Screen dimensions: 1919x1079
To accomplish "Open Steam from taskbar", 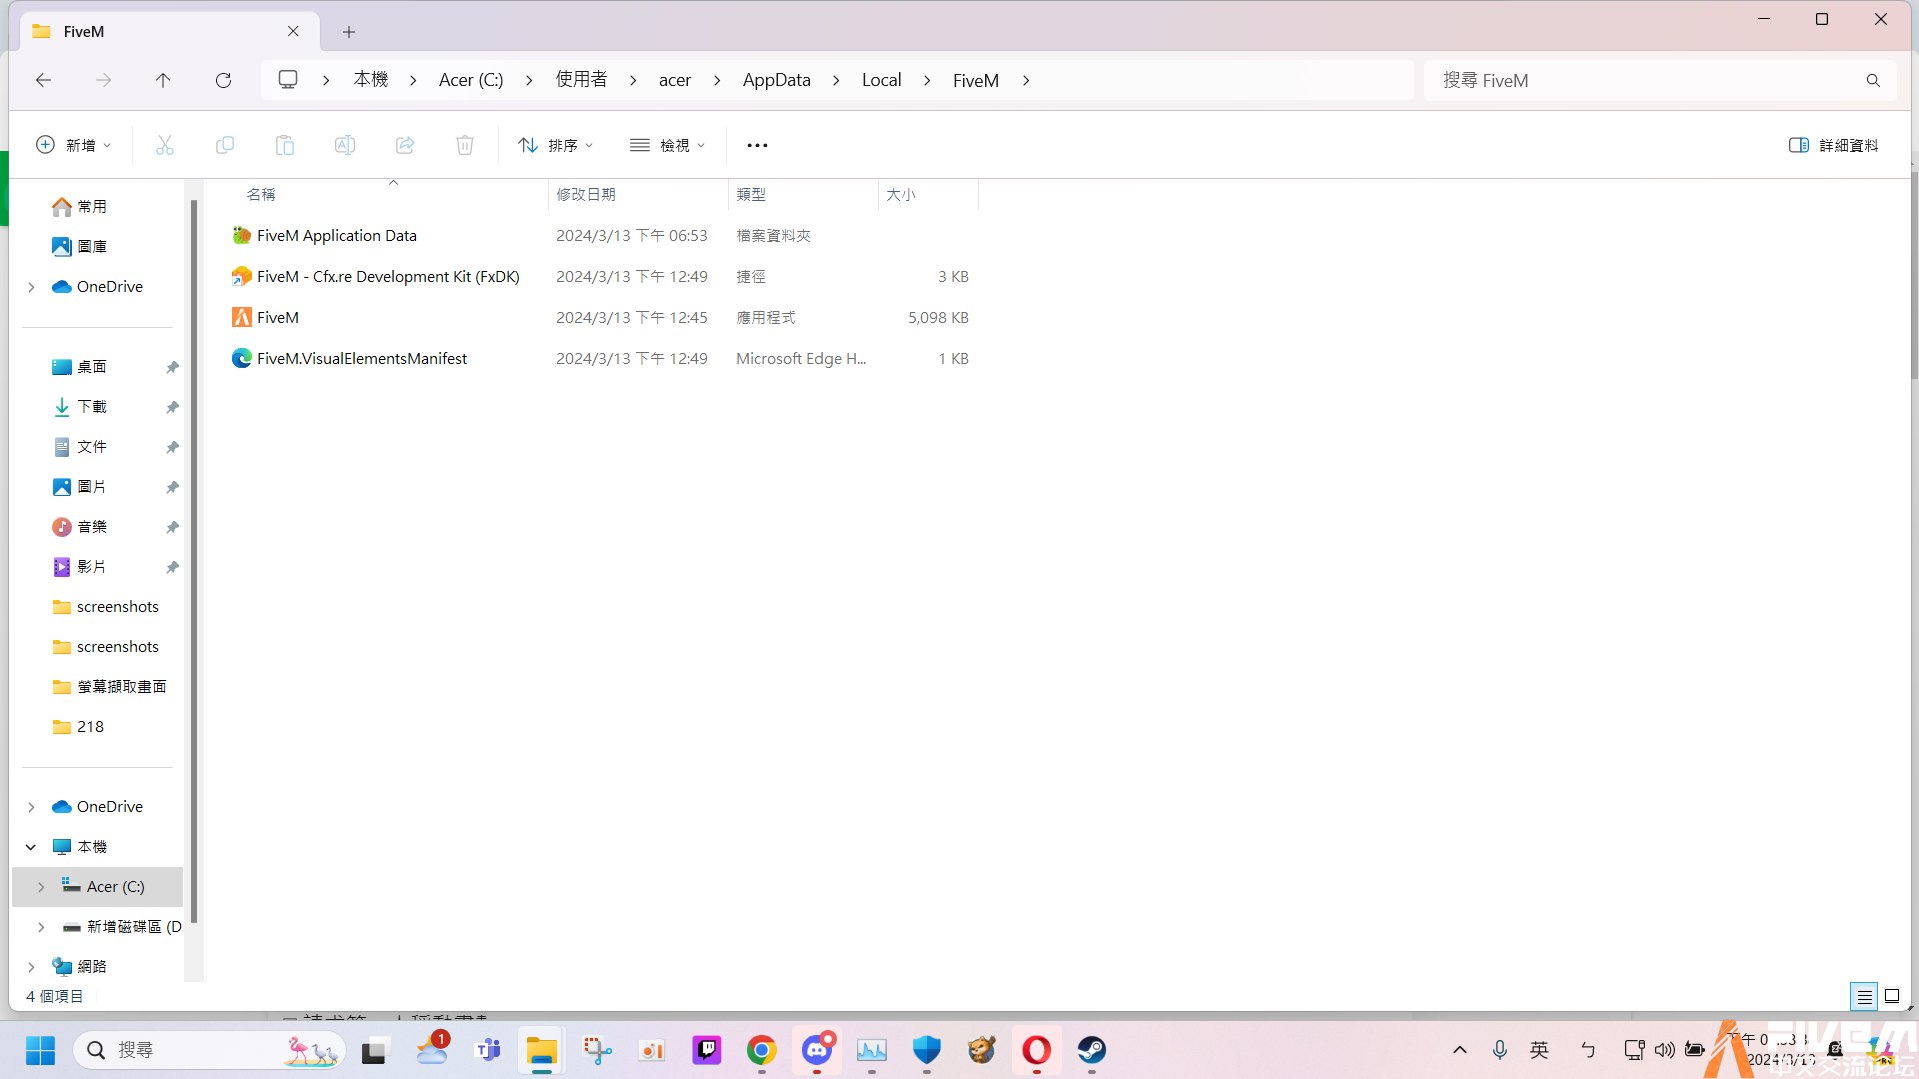I will (1091, 1050).
